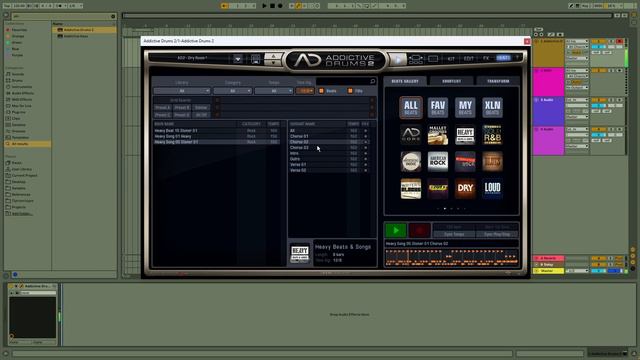The image size is (640, 360).
Task: Open the Category filter dropdown
Action: point(233,91)
